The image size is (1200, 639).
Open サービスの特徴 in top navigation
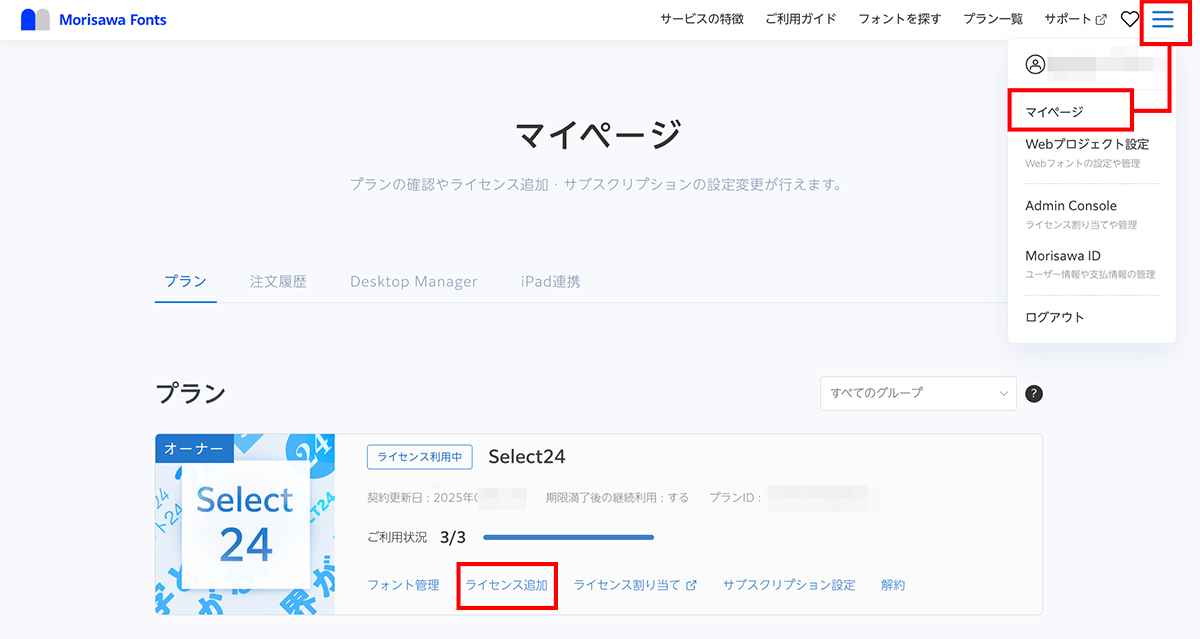[x=702, y=19]
